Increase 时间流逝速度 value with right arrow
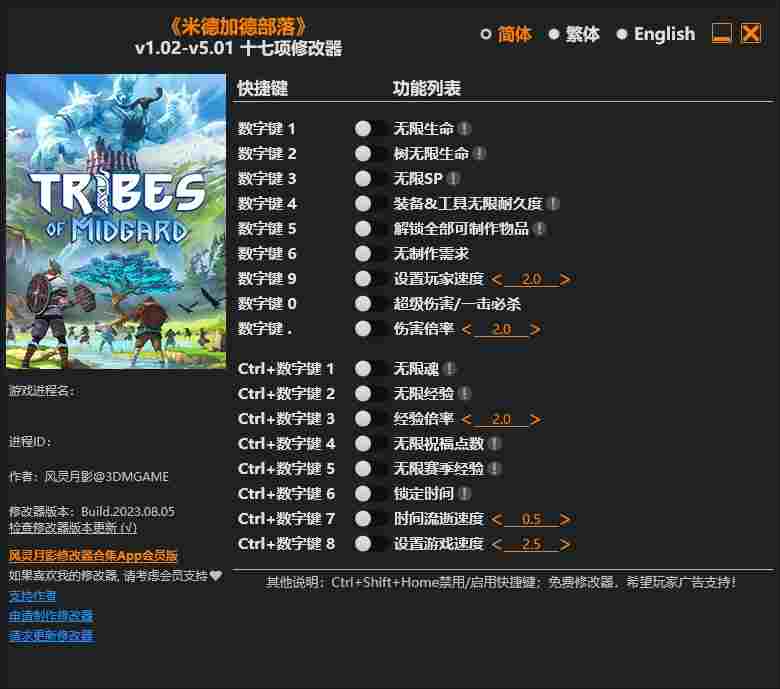This screenshot has width=780, height=689. 565,519
